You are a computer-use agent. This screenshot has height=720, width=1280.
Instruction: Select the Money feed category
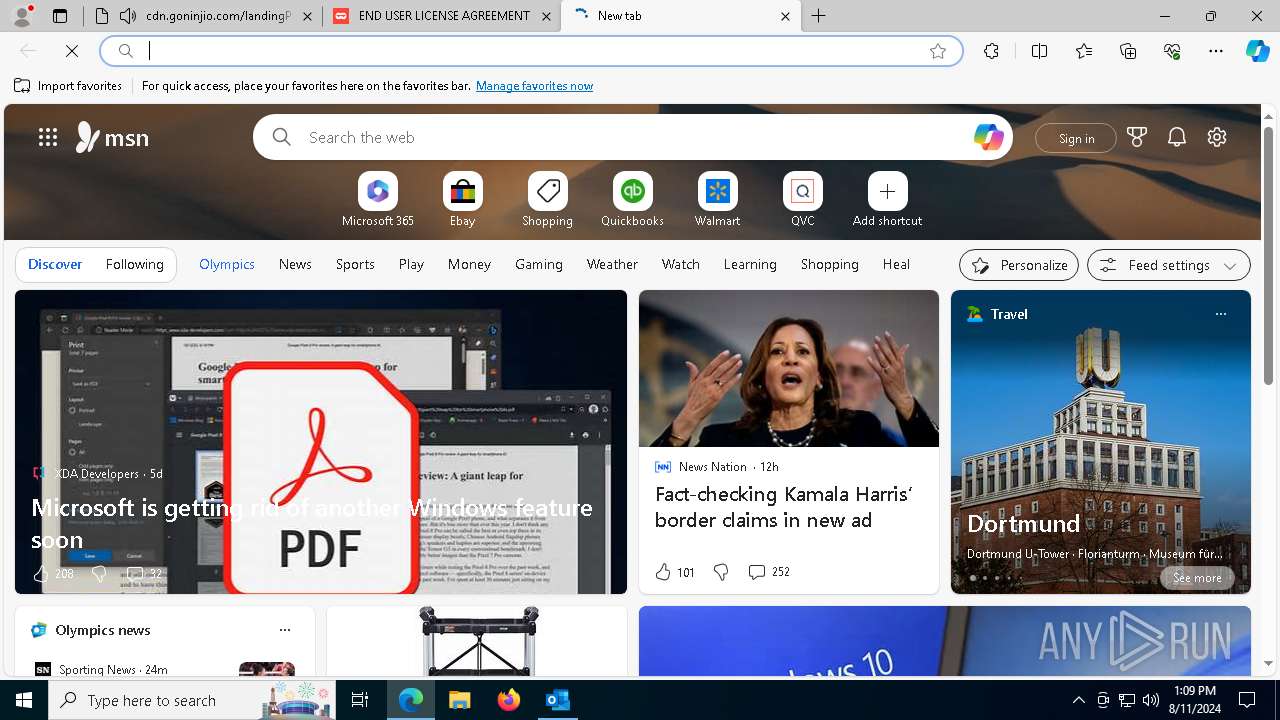tap(469, 264)
